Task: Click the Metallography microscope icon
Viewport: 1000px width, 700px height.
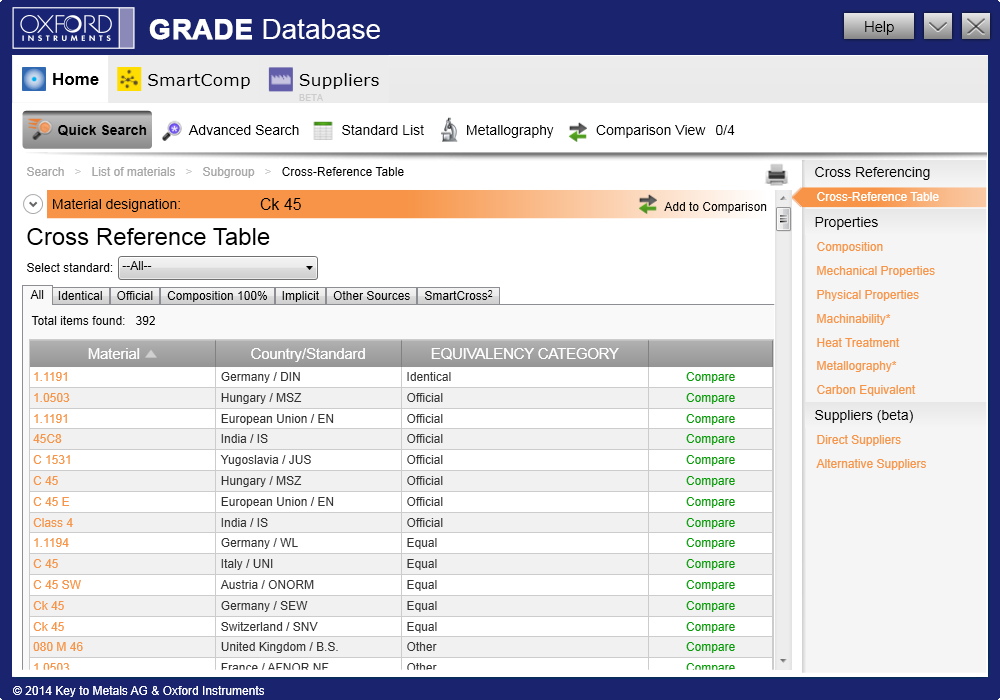Action: 450,130
